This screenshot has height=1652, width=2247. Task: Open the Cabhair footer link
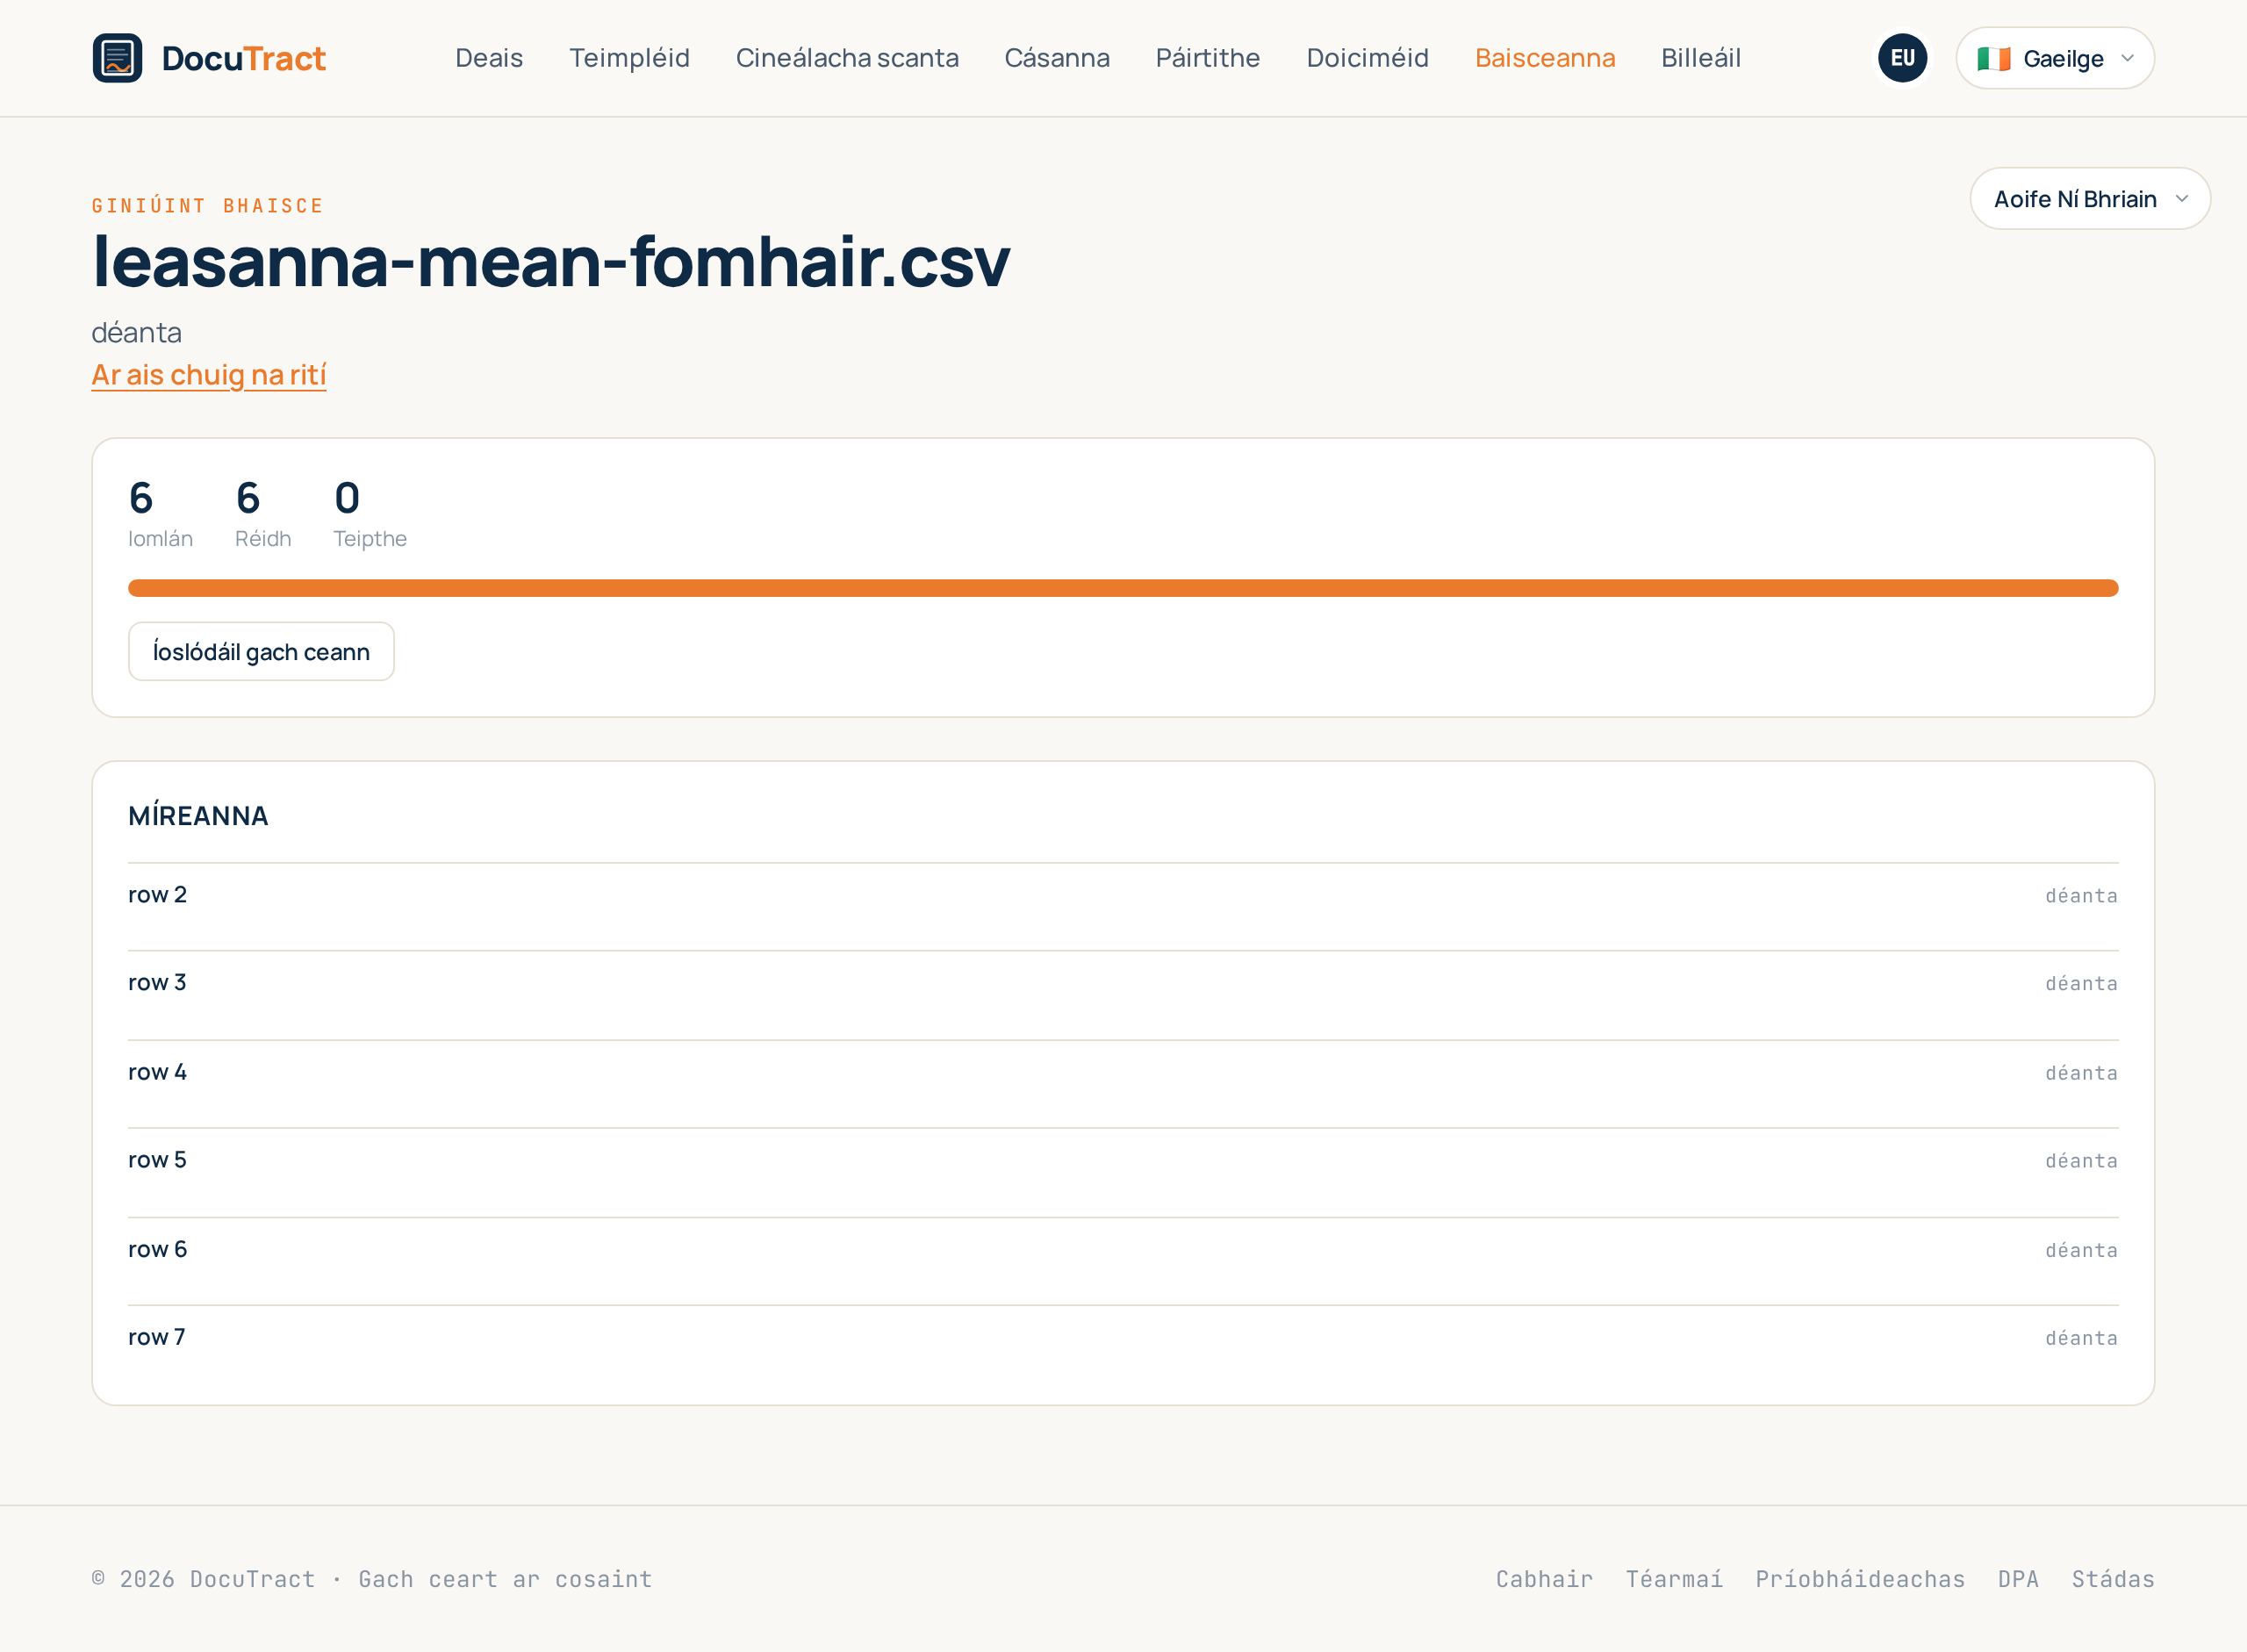pyautogui.click(x=1544, y=1579)
